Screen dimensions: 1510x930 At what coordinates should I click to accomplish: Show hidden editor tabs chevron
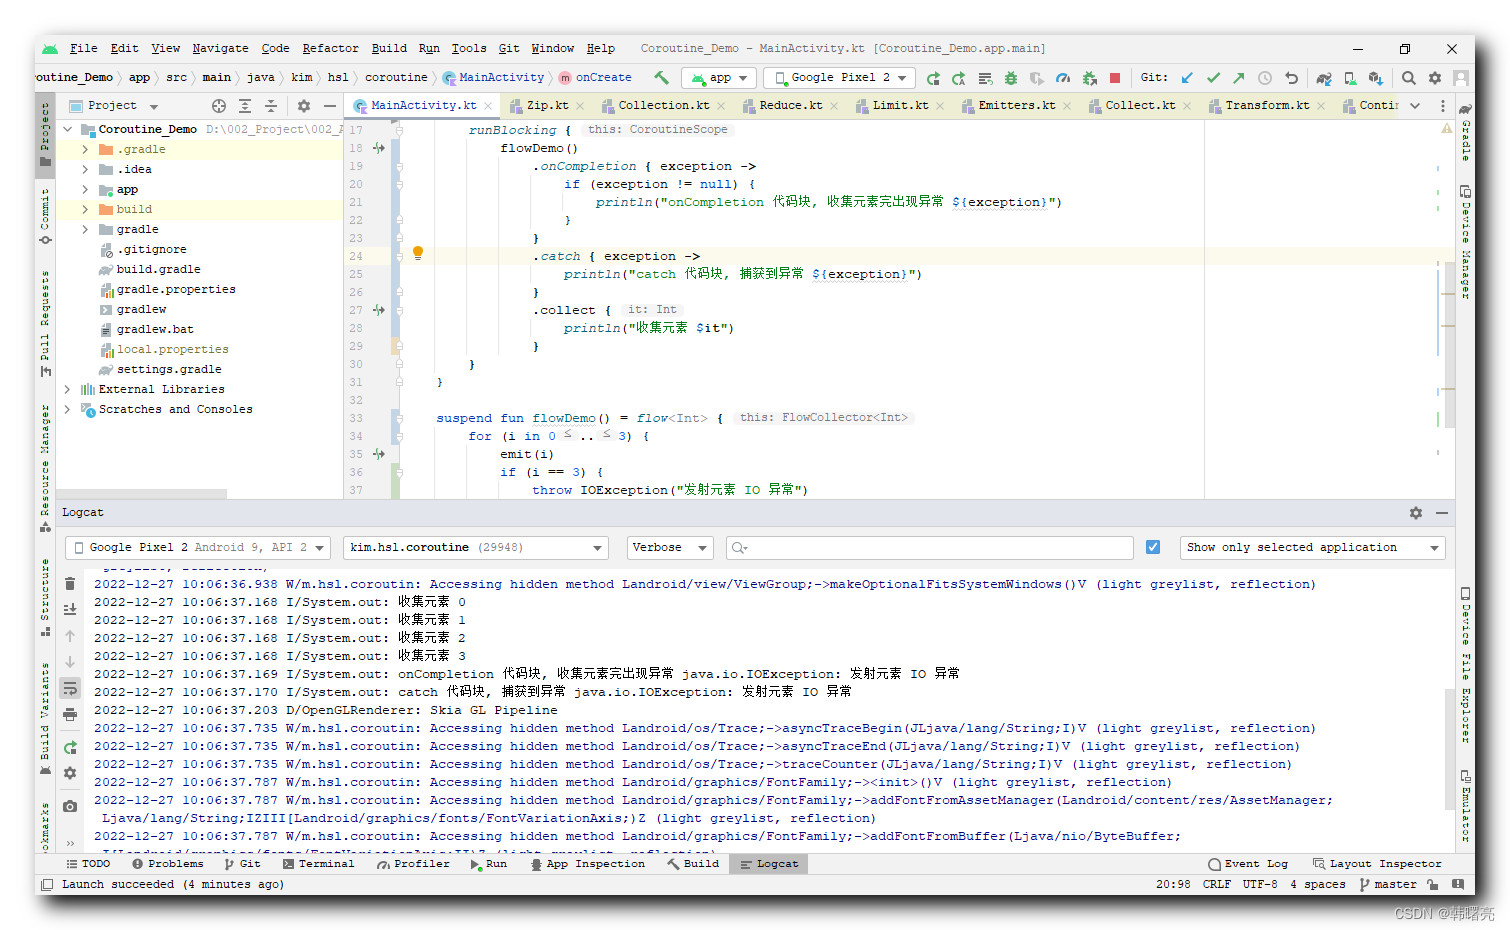(x=1415, y=106)
